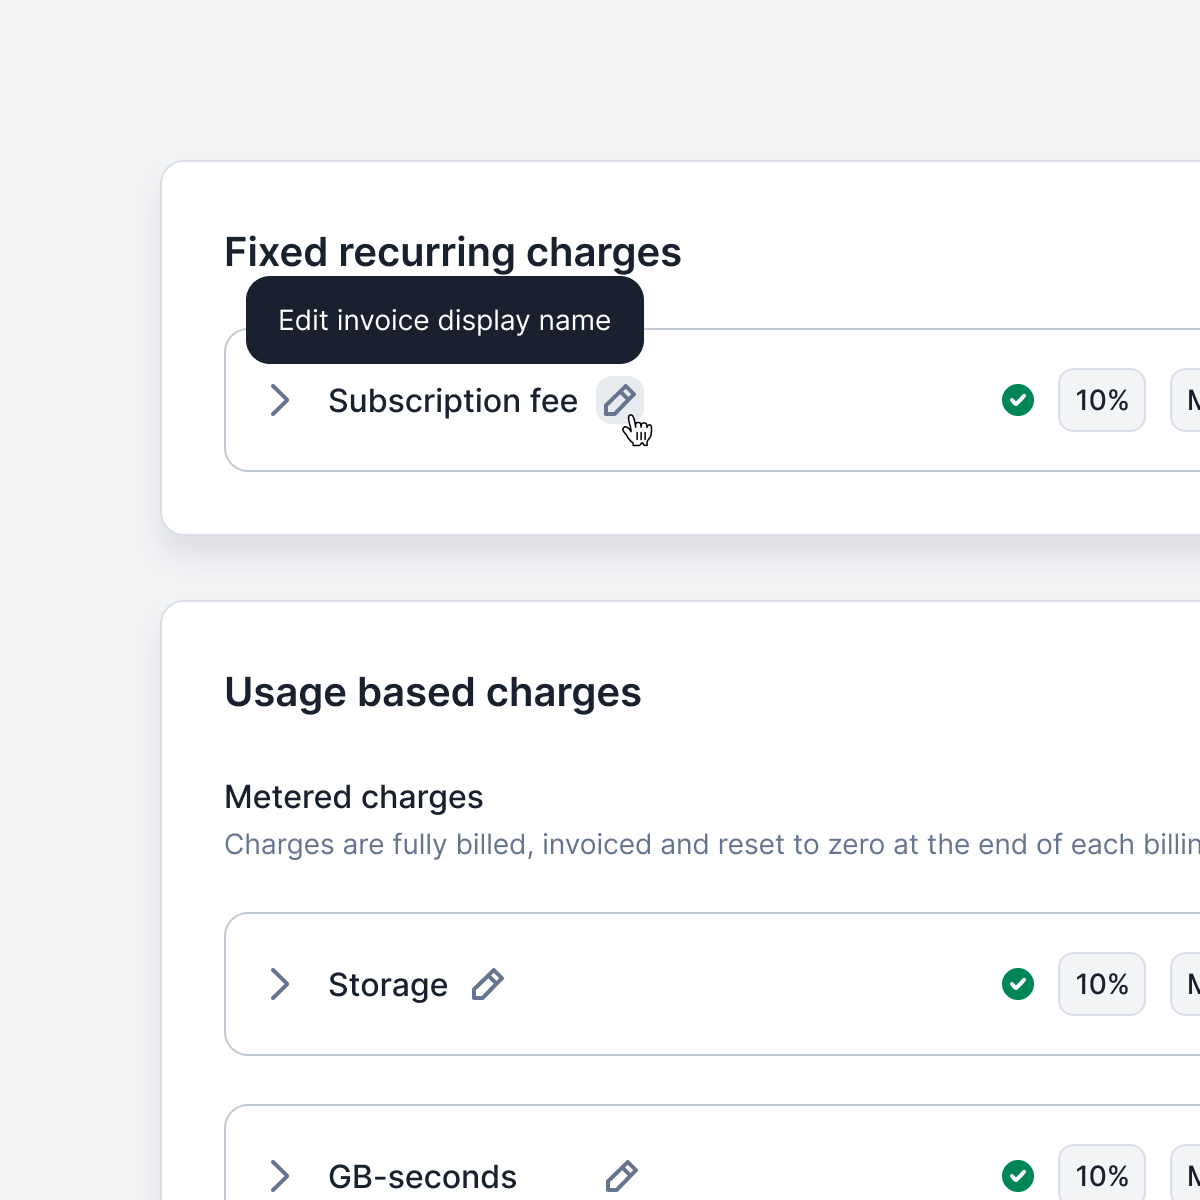This screenshot has width=1200, height=1200.
Task: Click the 10% badge for Subscription fee
Action: (x=1102, y=400)
